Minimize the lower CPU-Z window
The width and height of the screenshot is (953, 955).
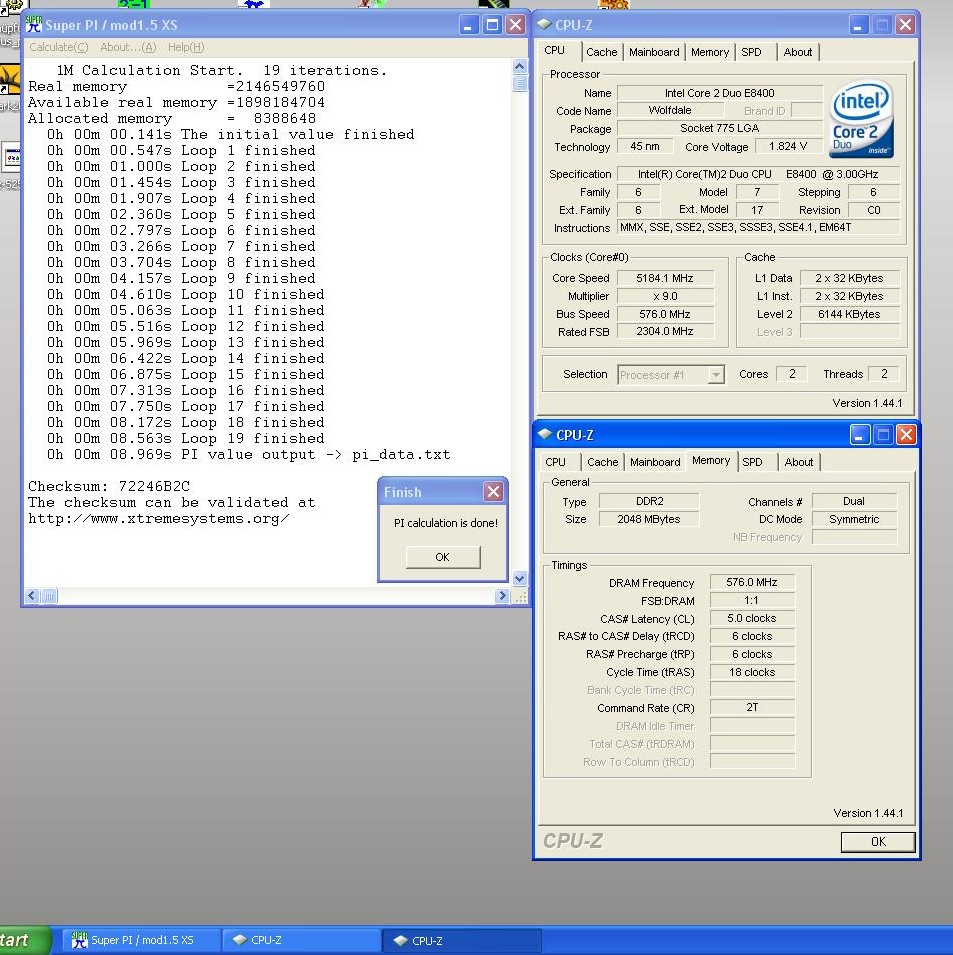coord(860,435)
